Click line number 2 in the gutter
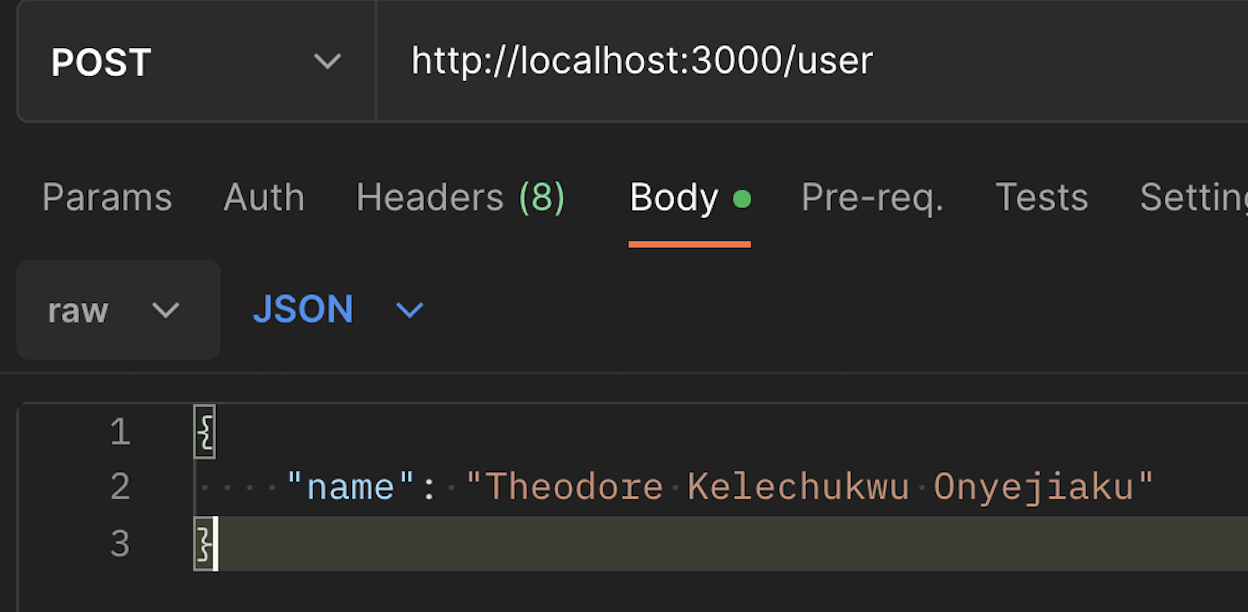1248x612 pixels. pos(120,487)
